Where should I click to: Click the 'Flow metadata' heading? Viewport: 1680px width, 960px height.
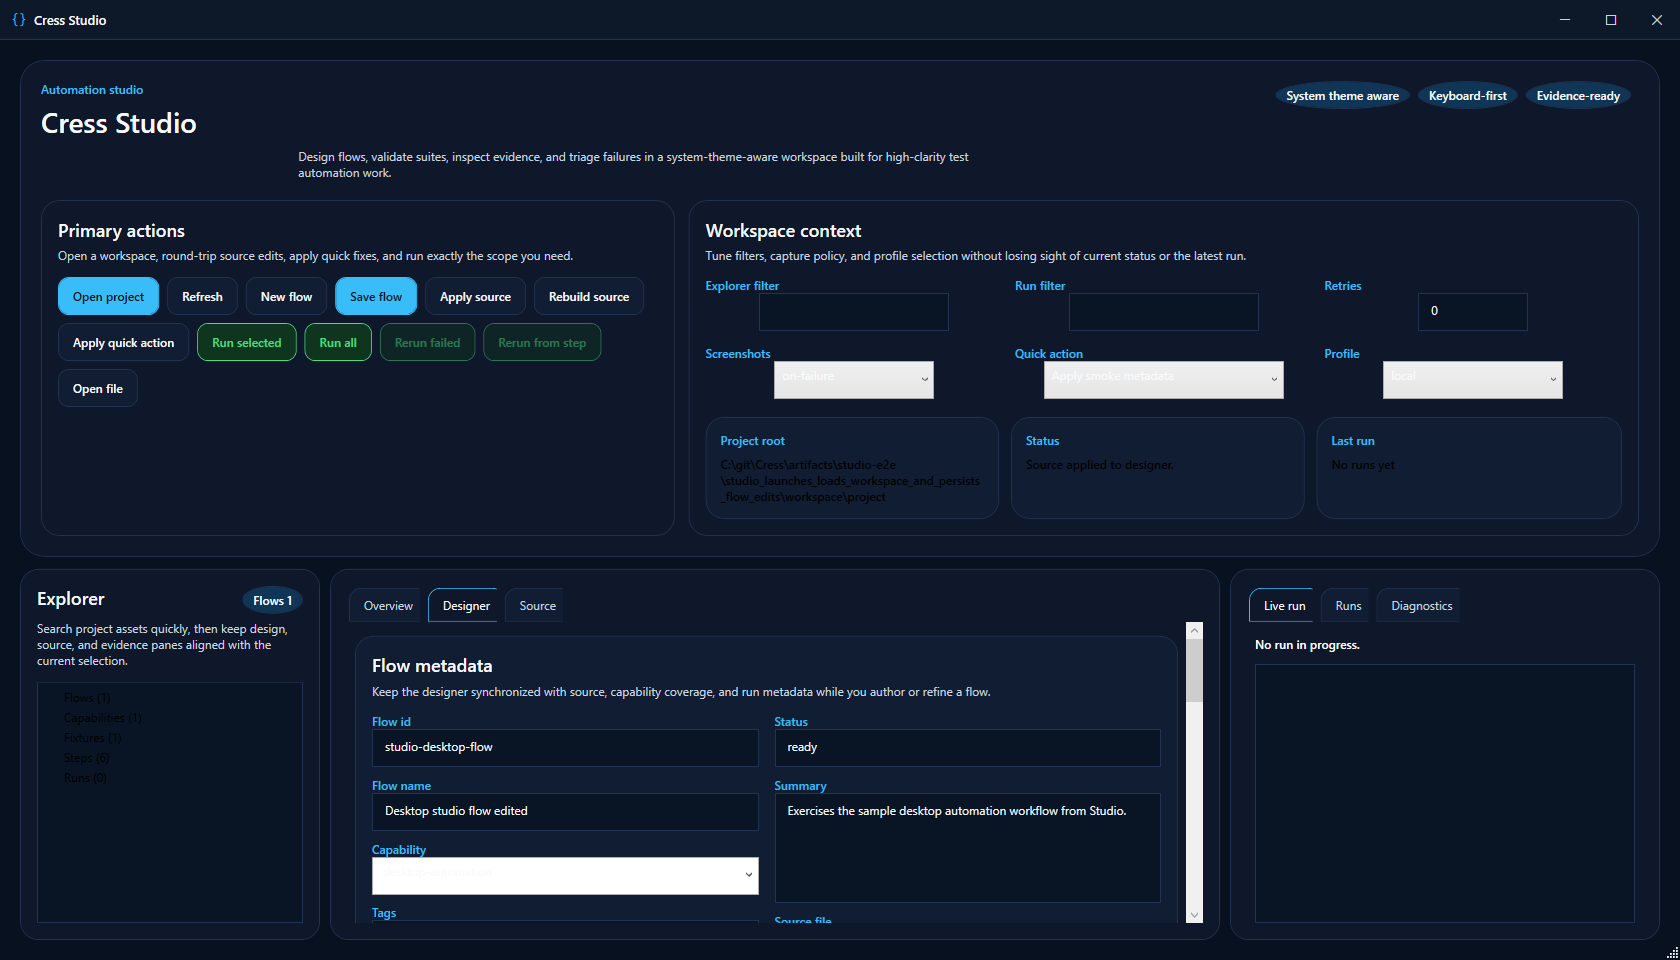tap(432, 666)
